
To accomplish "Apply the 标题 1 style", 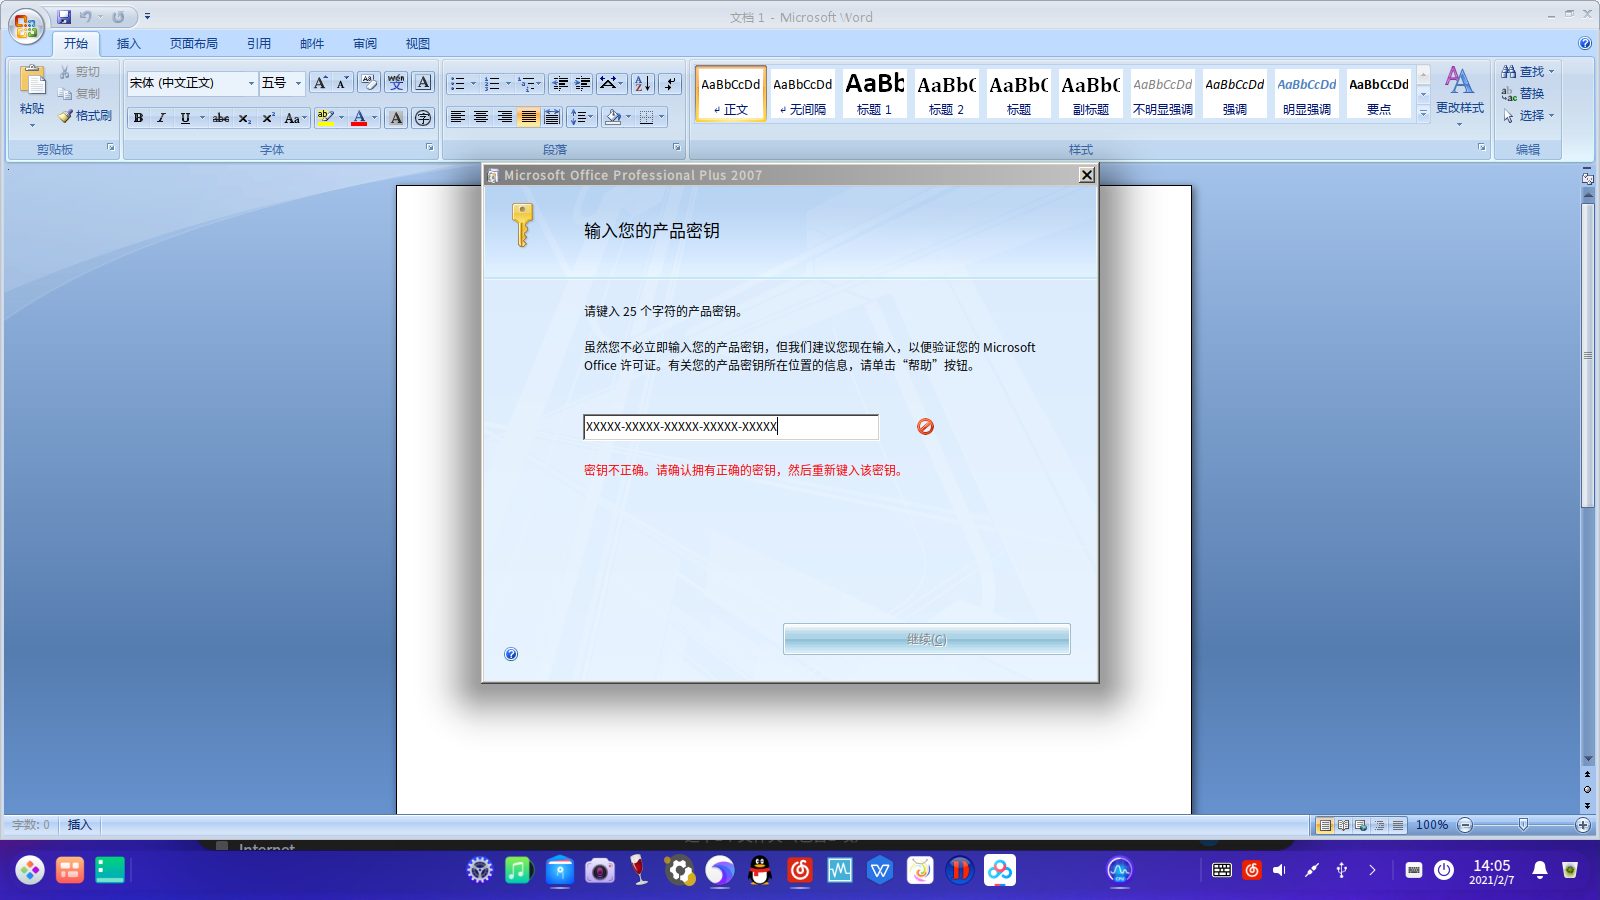I will point(875,93).
